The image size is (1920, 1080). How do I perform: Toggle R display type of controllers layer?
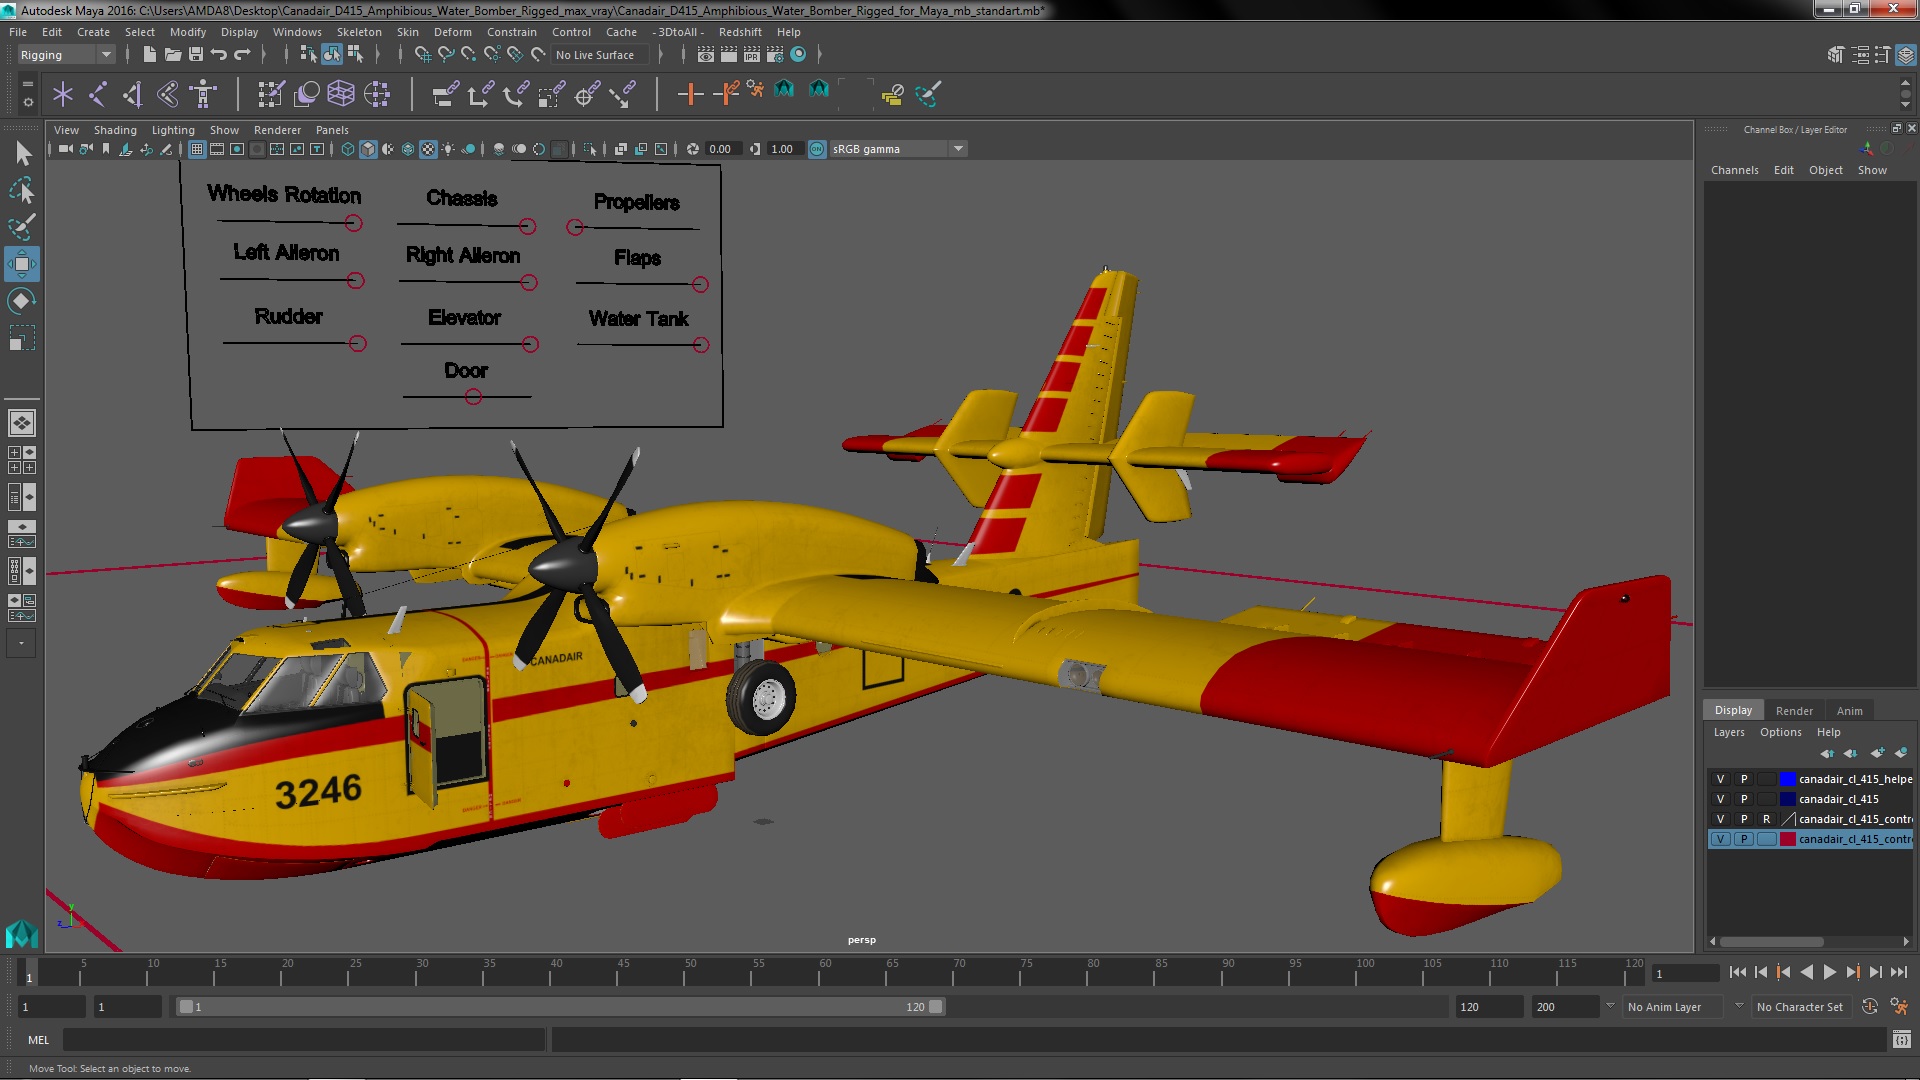tap(1767, 819)
